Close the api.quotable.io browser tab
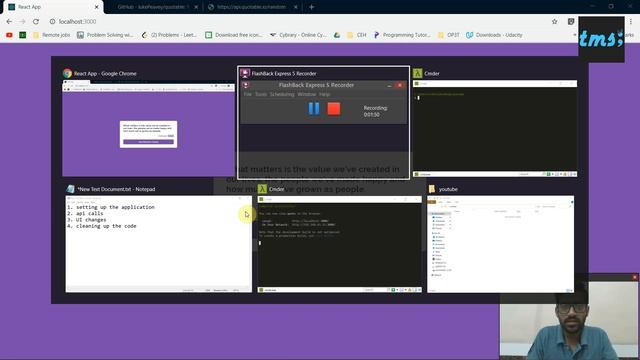Viewport: 640px width, 360px height. [296, 7]
